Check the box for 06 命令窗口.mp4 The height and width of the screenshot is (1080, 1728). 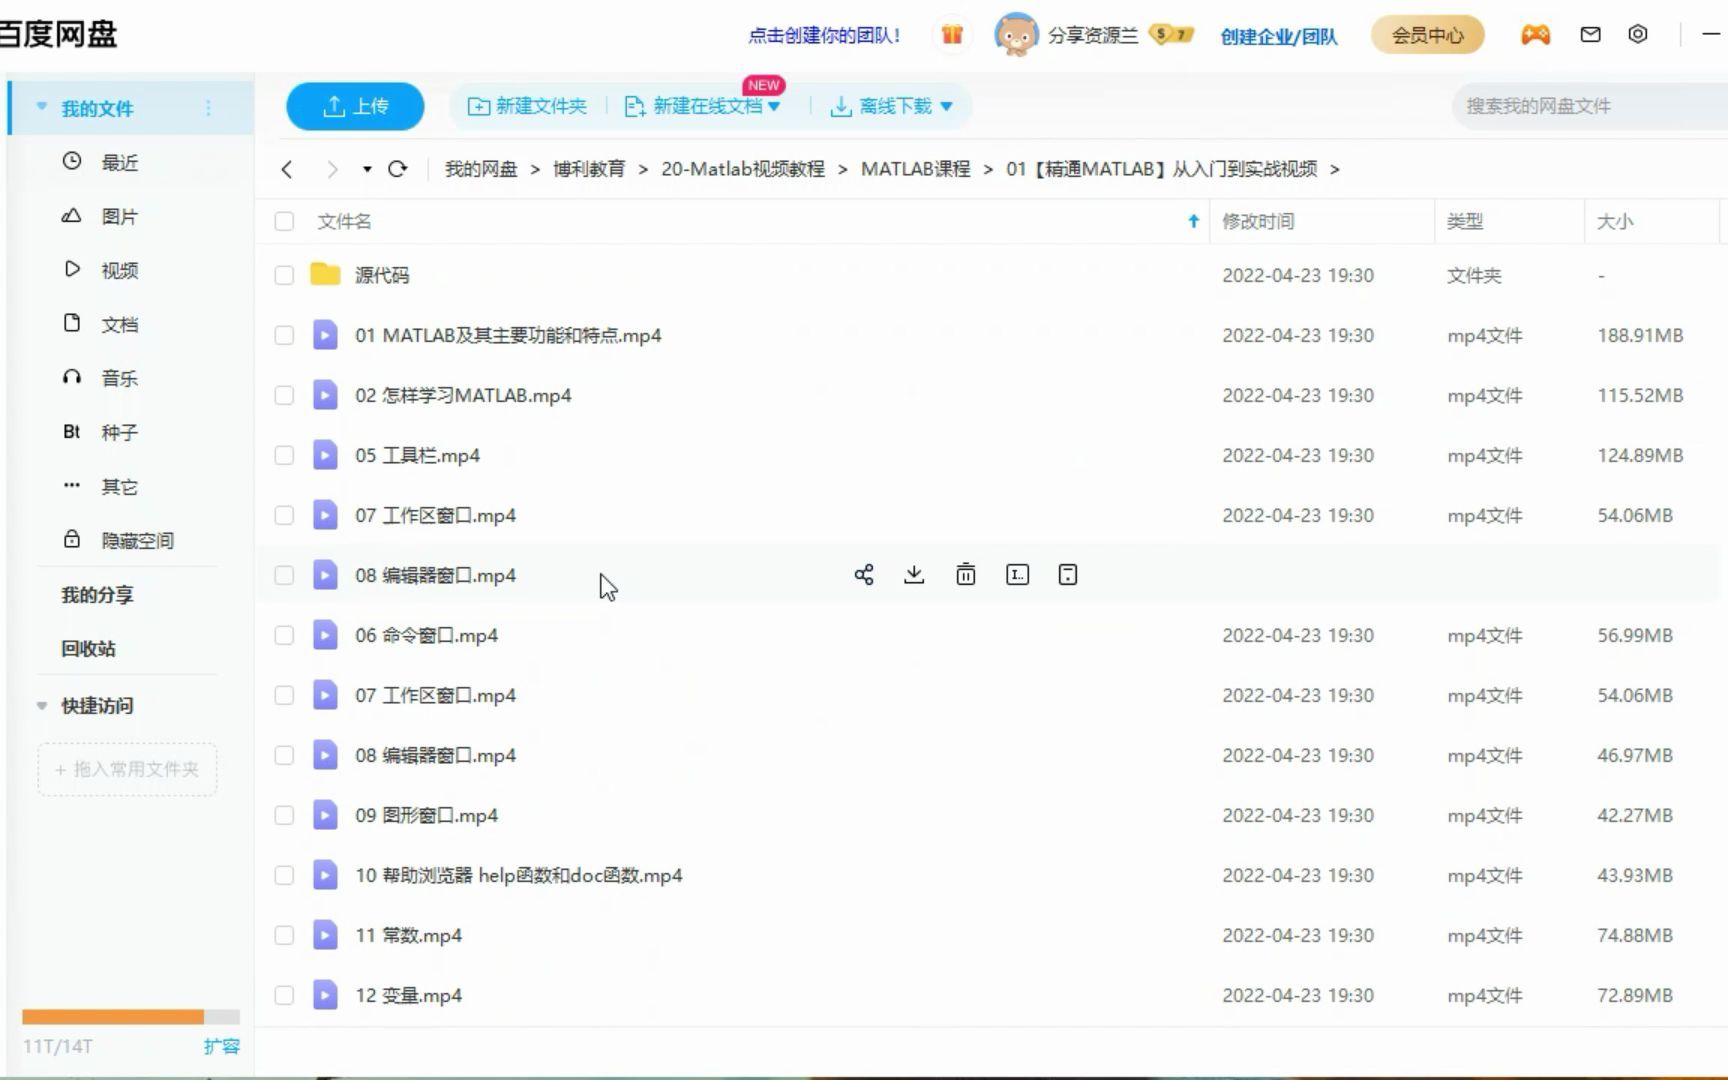tap(284, 635)
